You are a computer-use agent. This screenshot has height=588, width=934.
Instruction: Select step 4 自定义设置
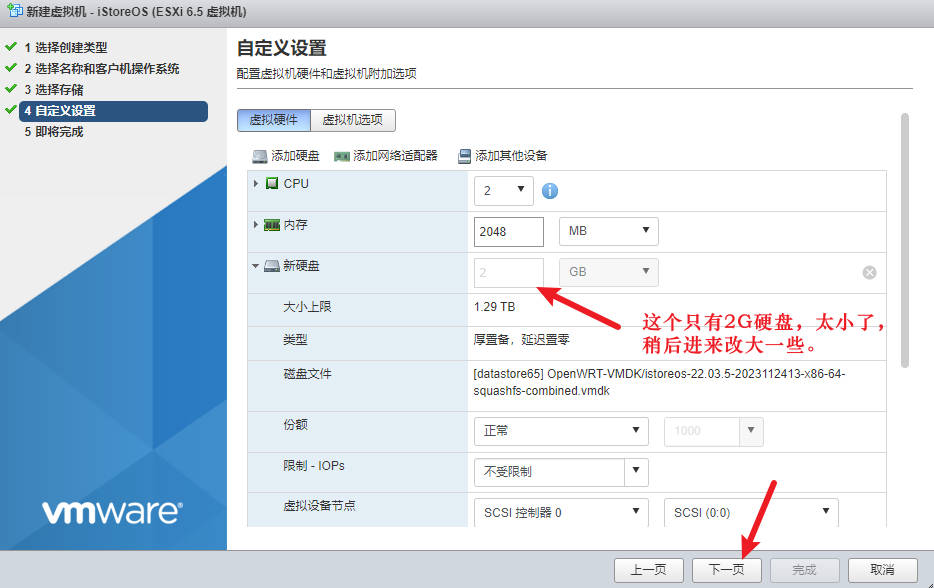tap(113, 111)
